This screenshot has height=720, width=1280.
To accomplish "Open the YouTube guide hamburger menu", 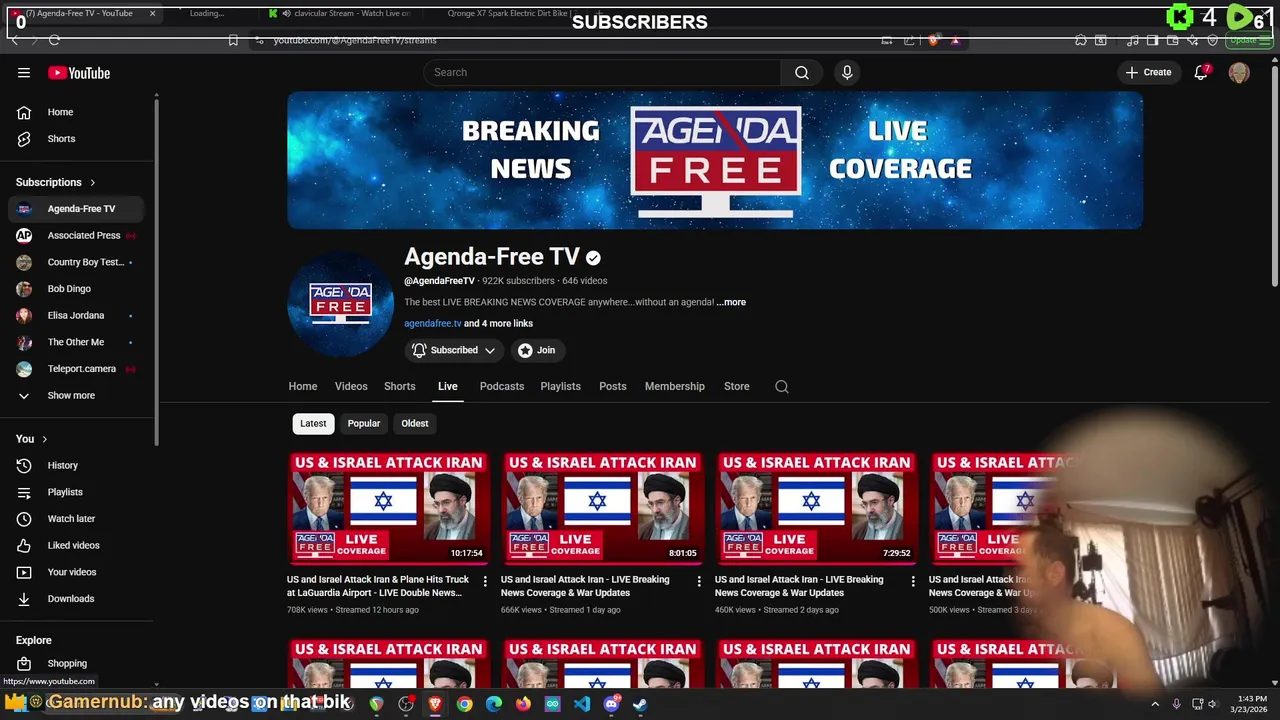I will (24, 72).
